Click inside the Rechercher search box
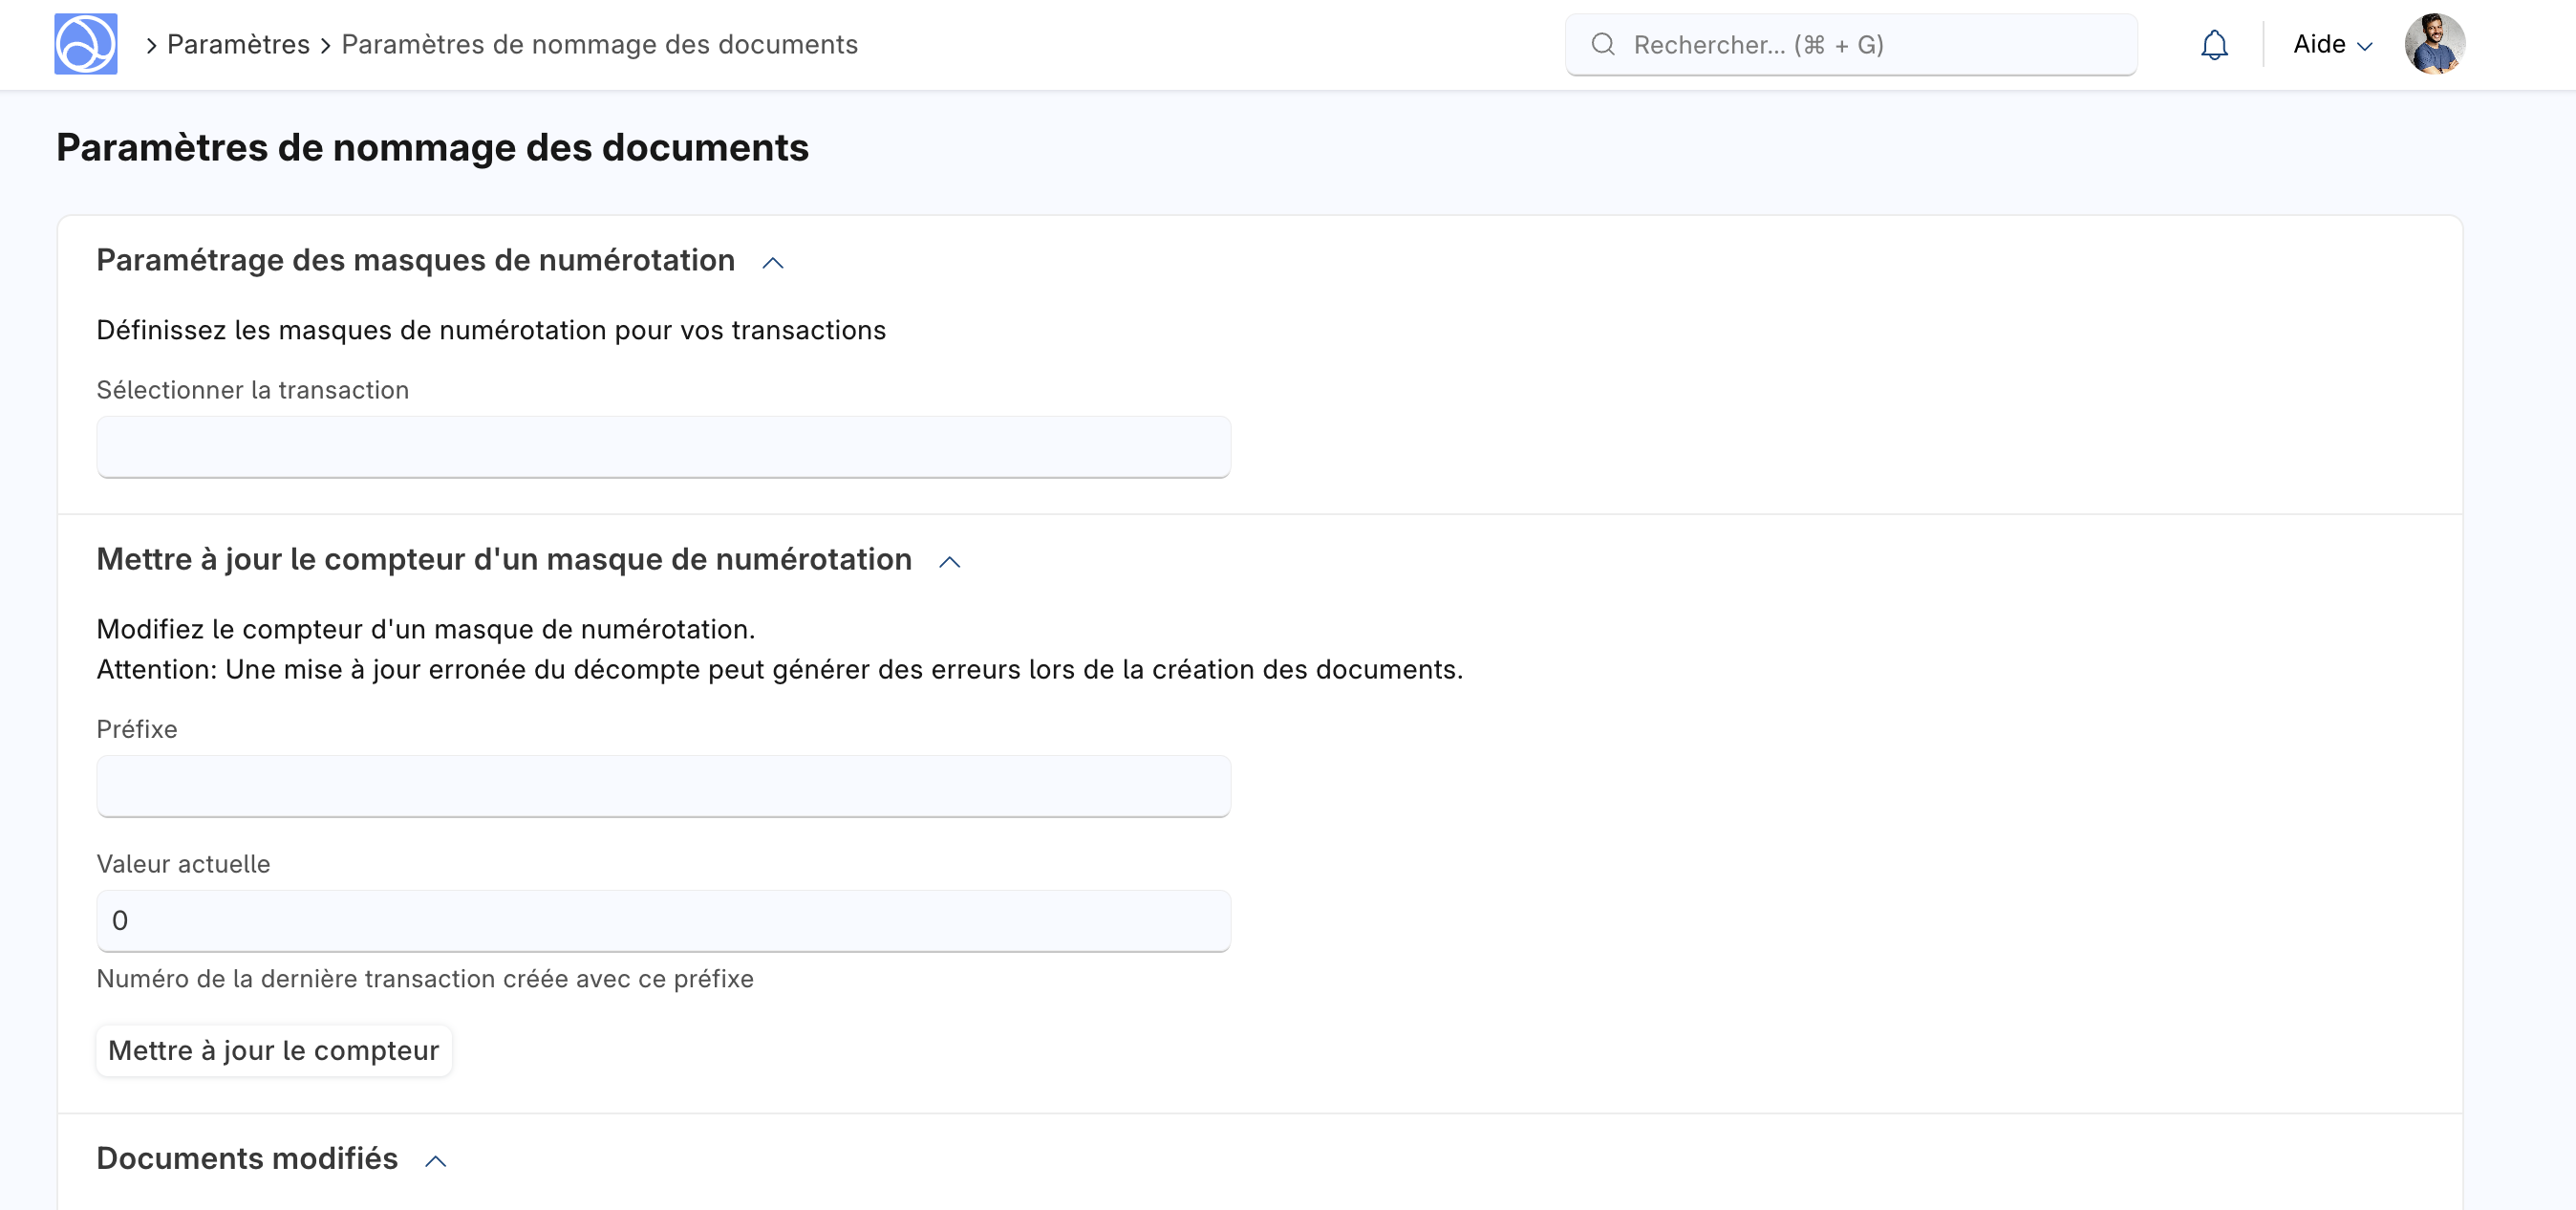The height and width of the screenshot is (1210, 2576). click(x=1850, y=44)
